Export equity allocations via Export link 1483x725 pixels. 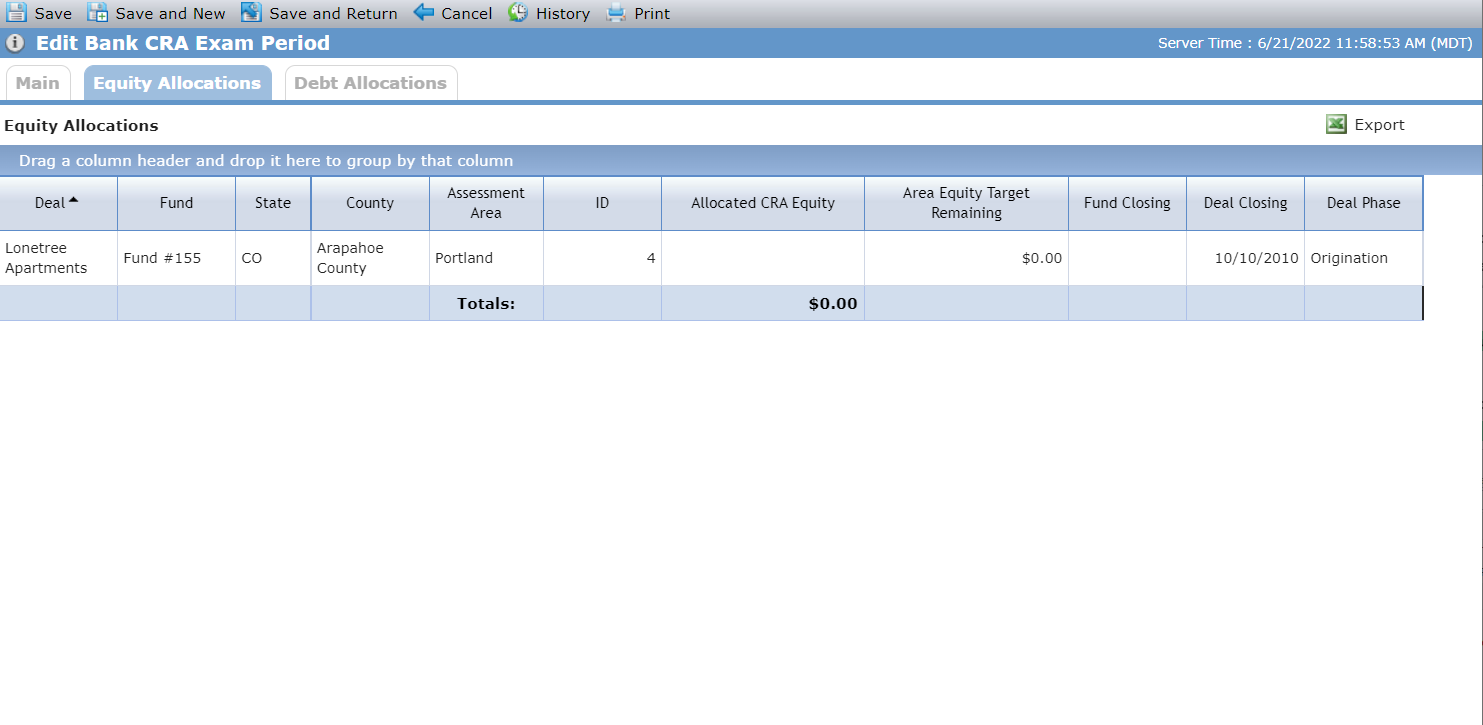tap(1379, 125)
